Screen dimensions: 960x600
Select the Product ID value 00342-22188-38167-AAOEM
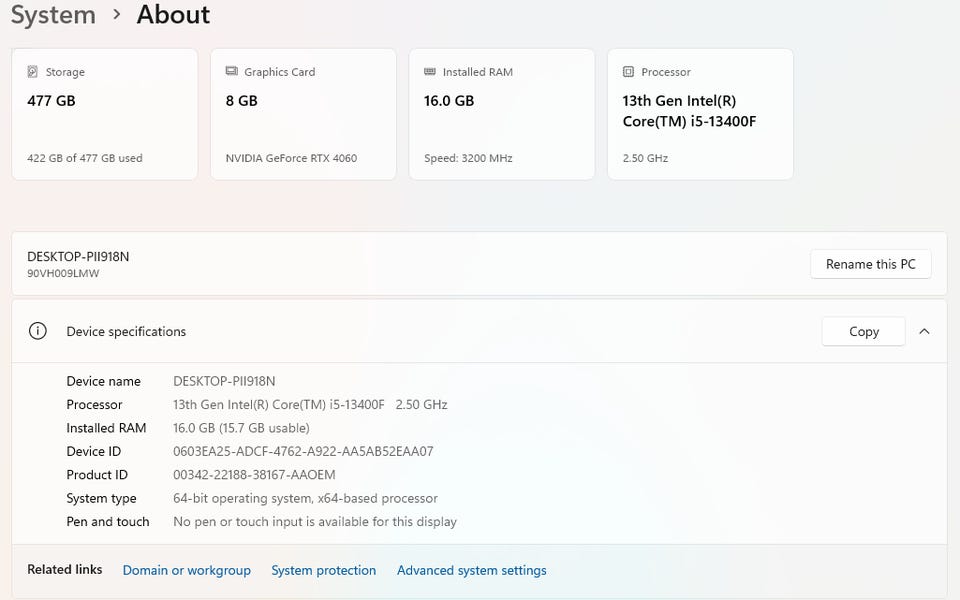click(254, 475)
